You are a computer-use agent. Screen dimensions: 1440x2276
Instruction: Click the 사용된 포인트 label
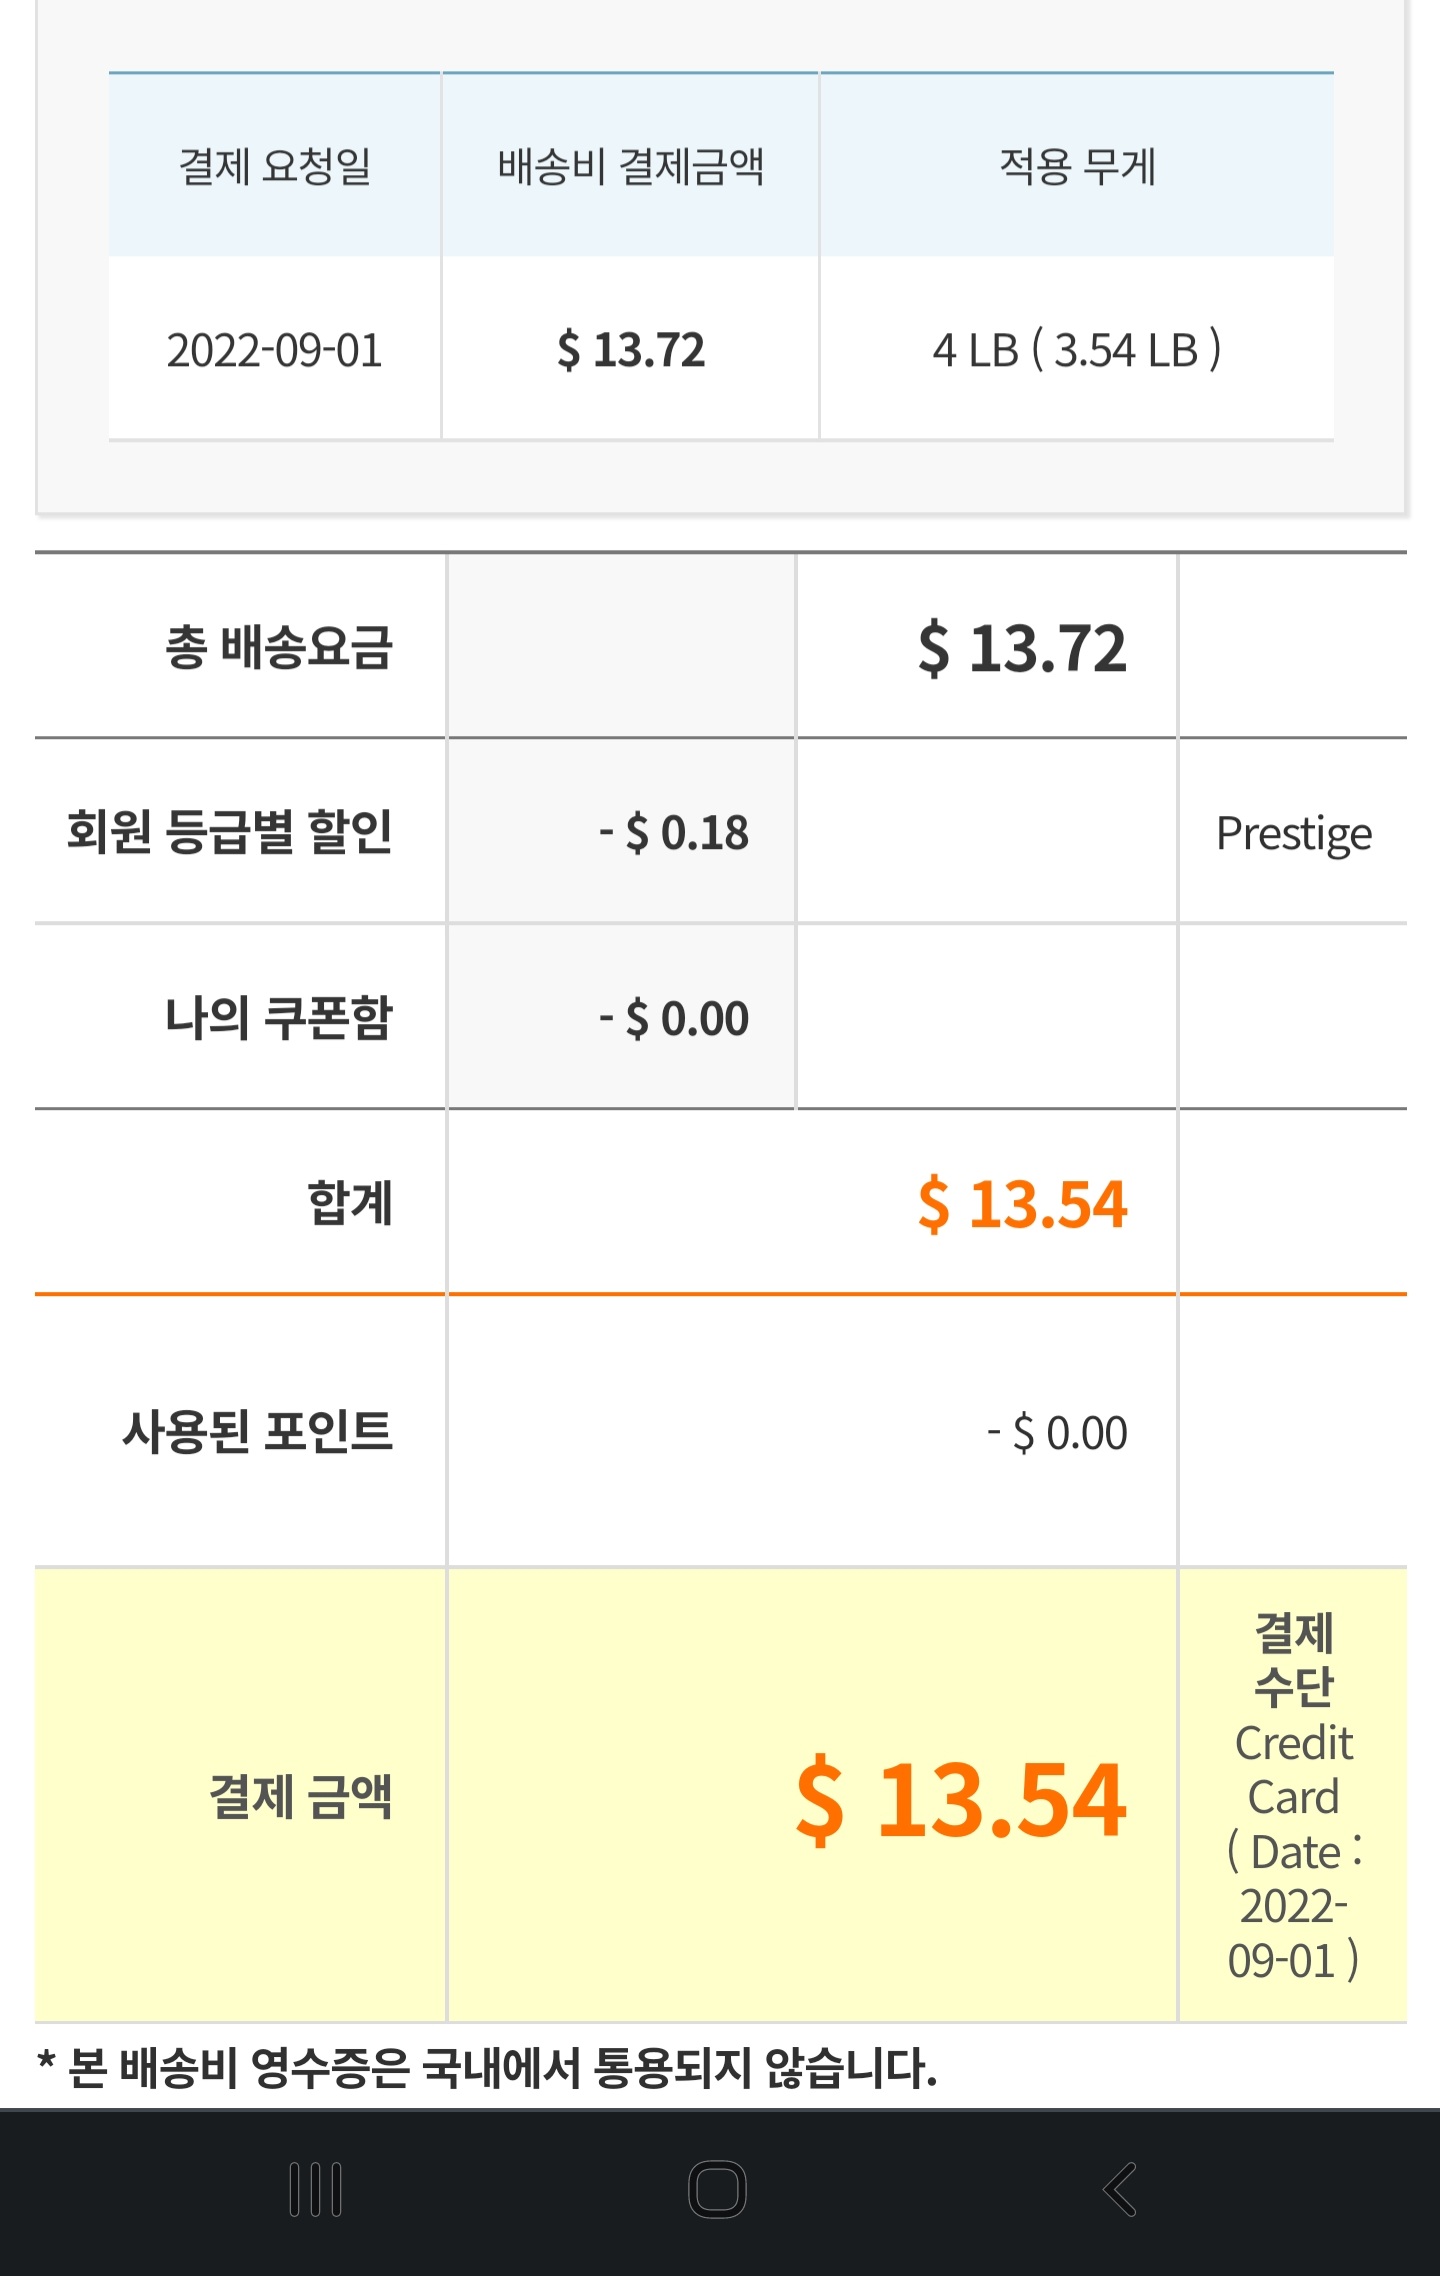coord(257,1431)
